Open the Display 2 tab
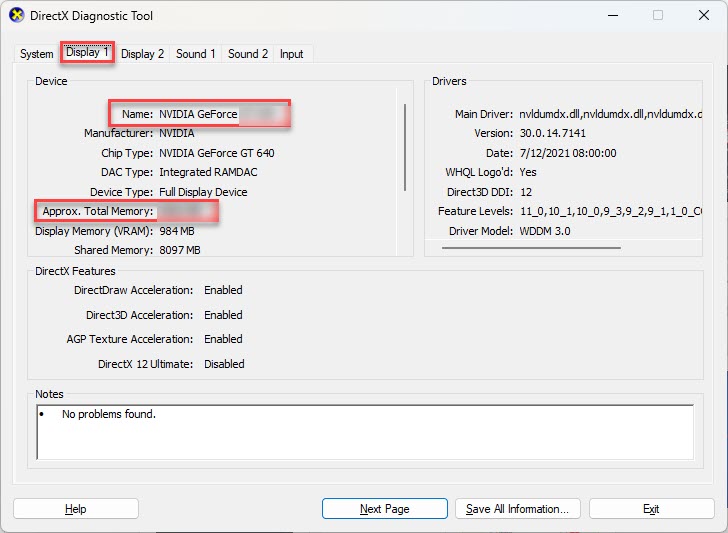This screenshot has height=533, width=728. [x=143, y=54]
